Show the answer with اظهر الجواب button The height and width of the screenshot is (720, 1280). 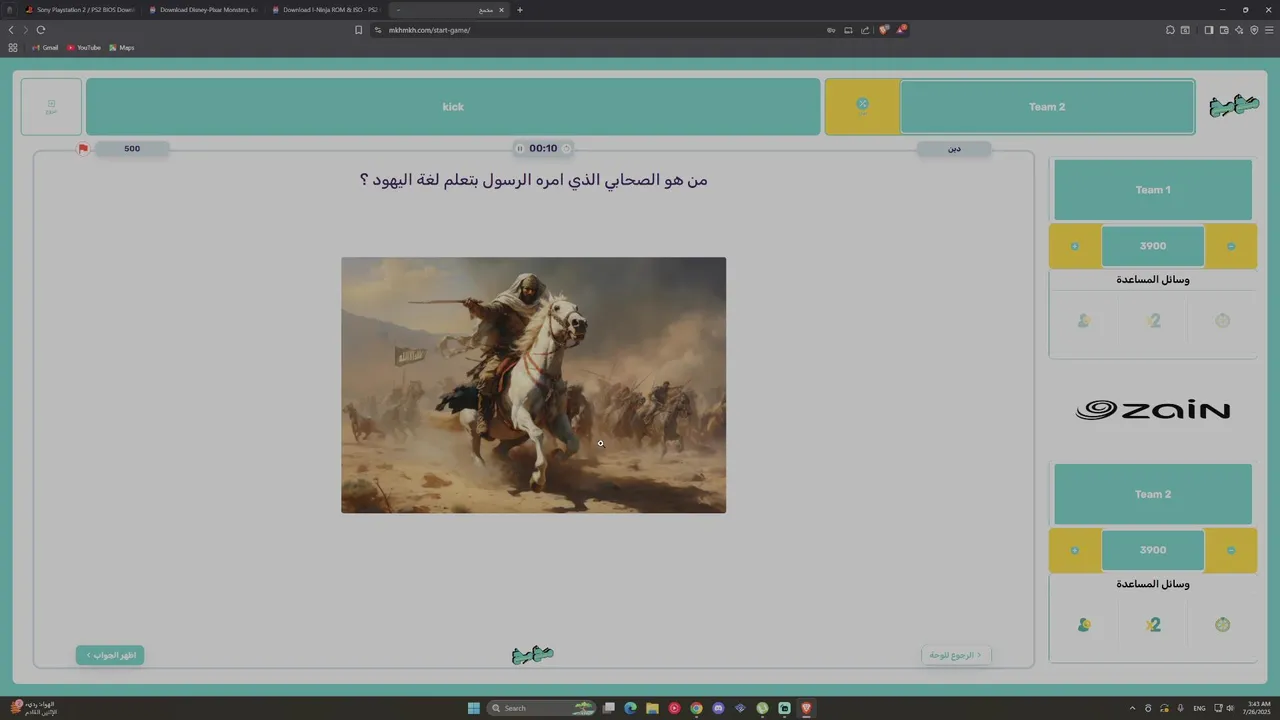(110, 655)
